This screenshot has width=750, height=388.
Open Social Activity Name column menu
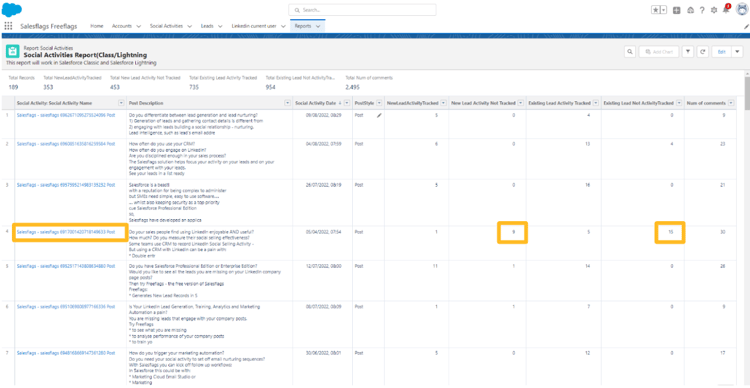121,103
